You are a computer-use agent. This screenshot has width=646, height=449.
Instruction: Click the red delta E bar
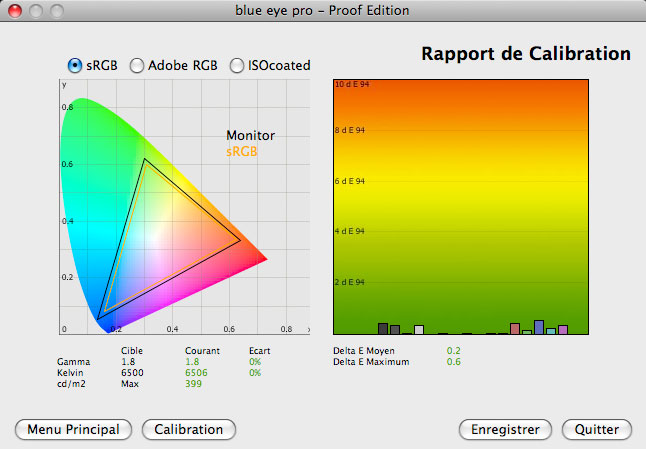(x=515, y=328)
